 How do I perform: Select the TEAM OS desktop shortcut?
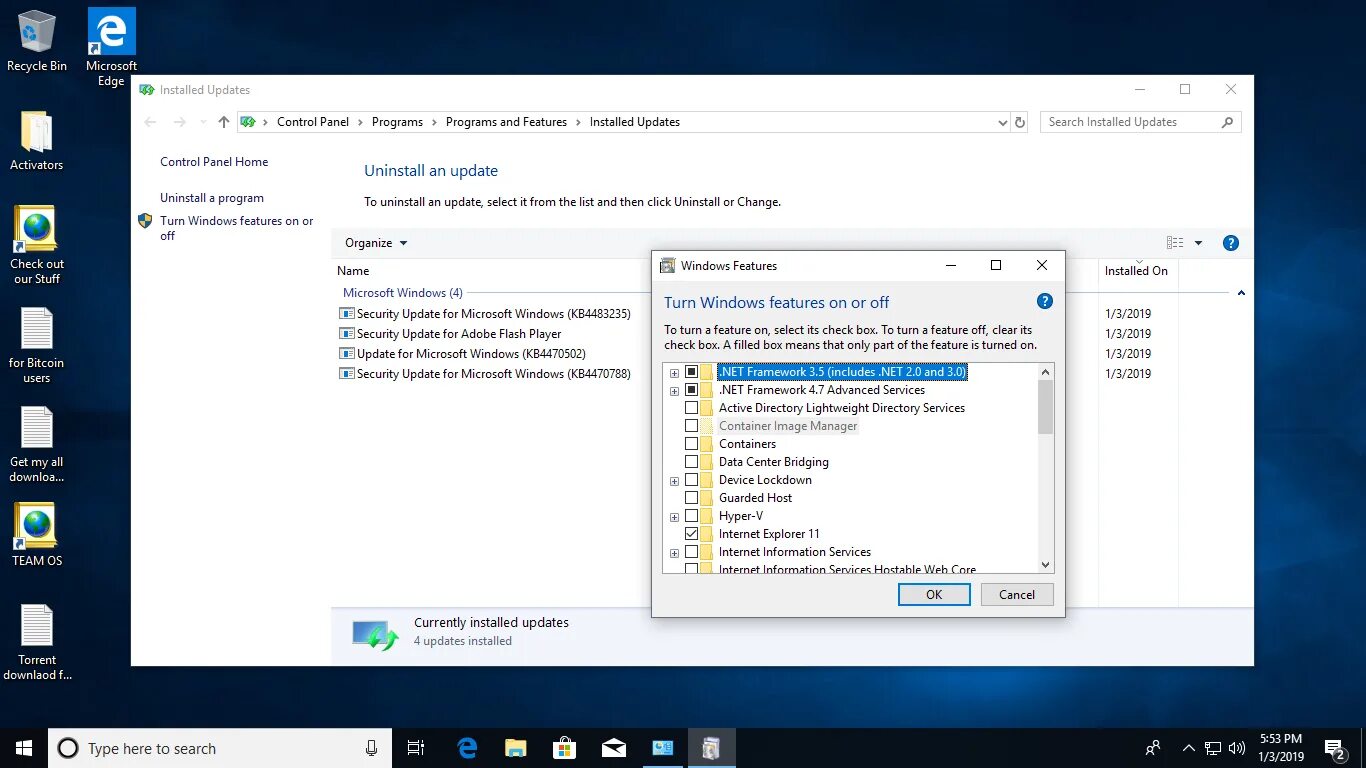[37, 535]
